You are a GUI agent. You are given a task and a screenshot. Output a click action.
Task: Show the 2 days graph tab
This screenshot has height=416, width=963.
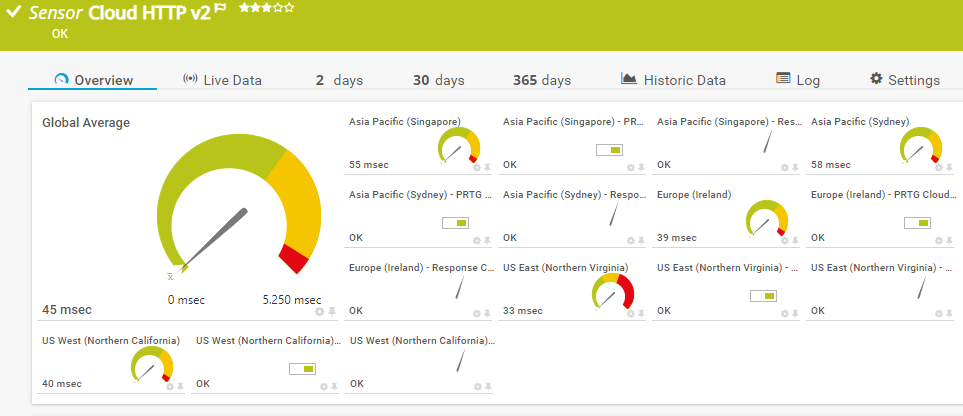point(339,80)
